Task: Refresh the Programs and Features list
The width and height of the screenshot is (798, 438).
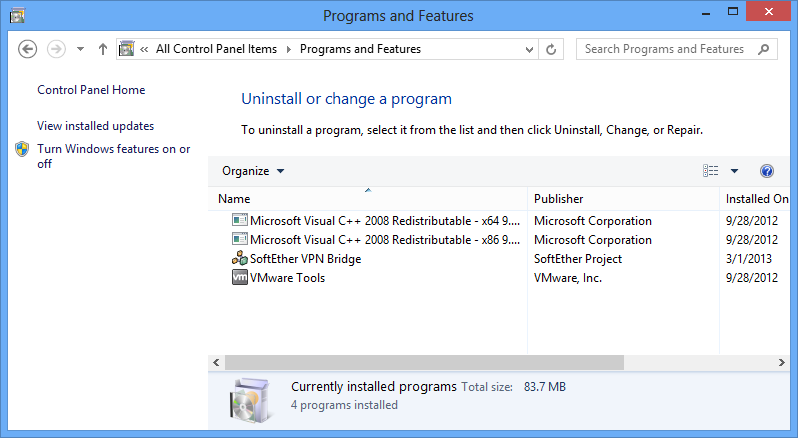Action: (x=551, y=49)
